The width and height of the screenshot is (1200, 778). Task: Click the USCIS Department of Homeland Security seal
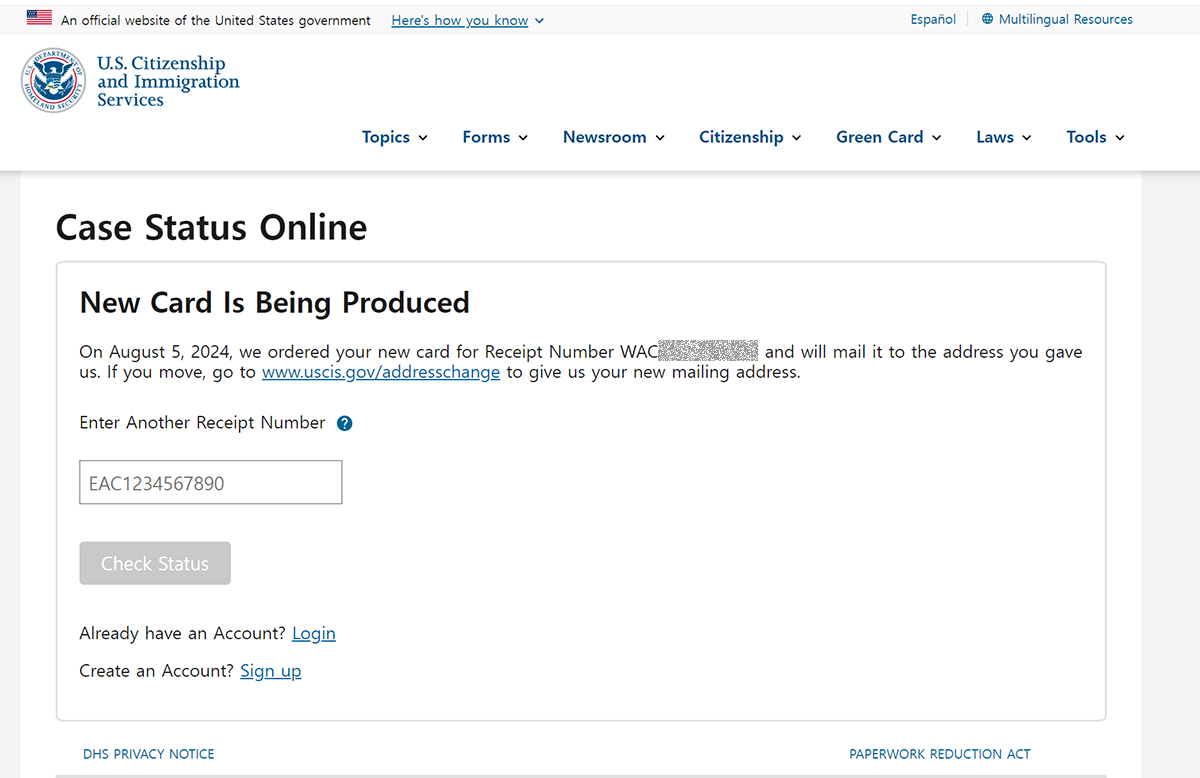click(x=54, y=81)
